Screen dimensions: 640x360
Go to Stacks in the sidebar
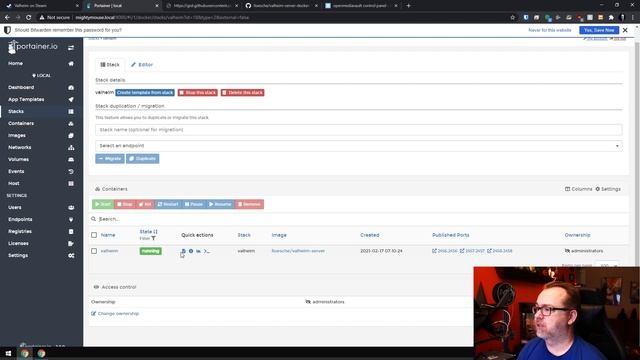[x=16, y=111]
